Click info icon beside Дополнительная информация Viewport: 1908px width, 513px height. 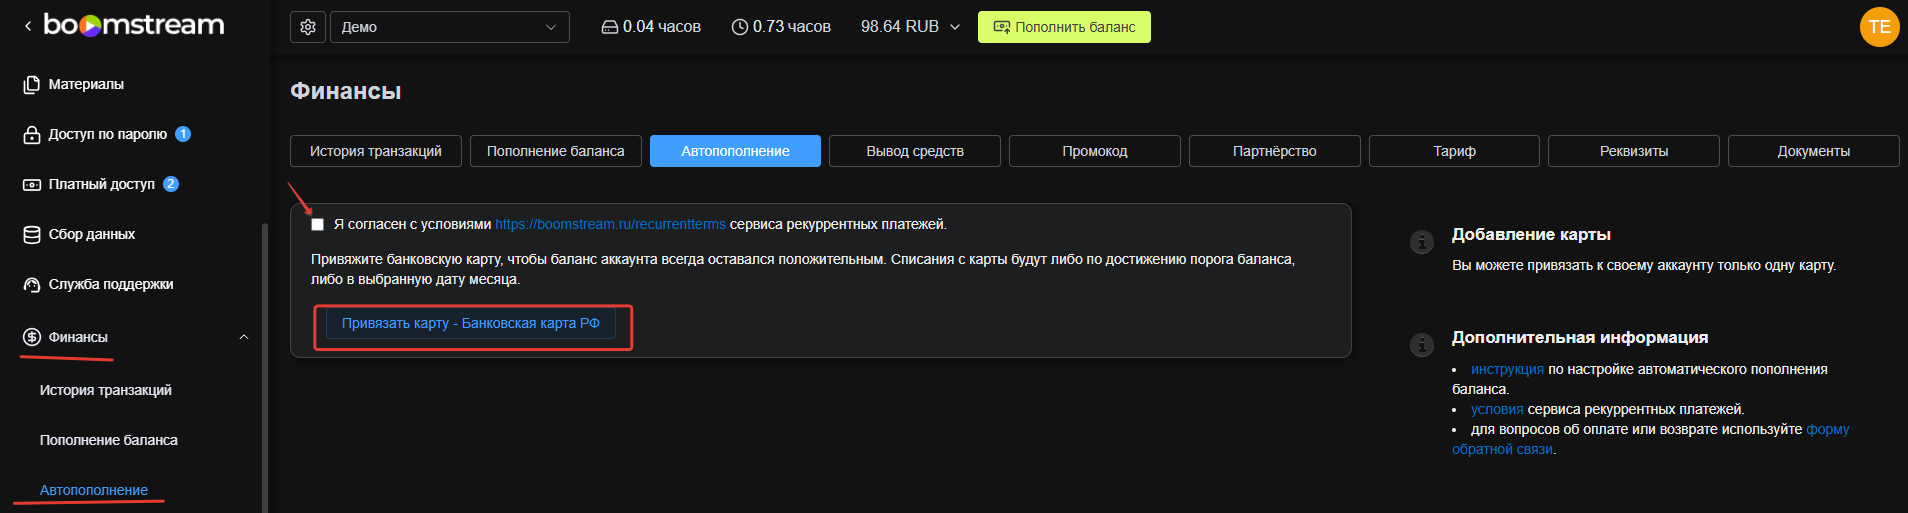(x=1422, y=345)
